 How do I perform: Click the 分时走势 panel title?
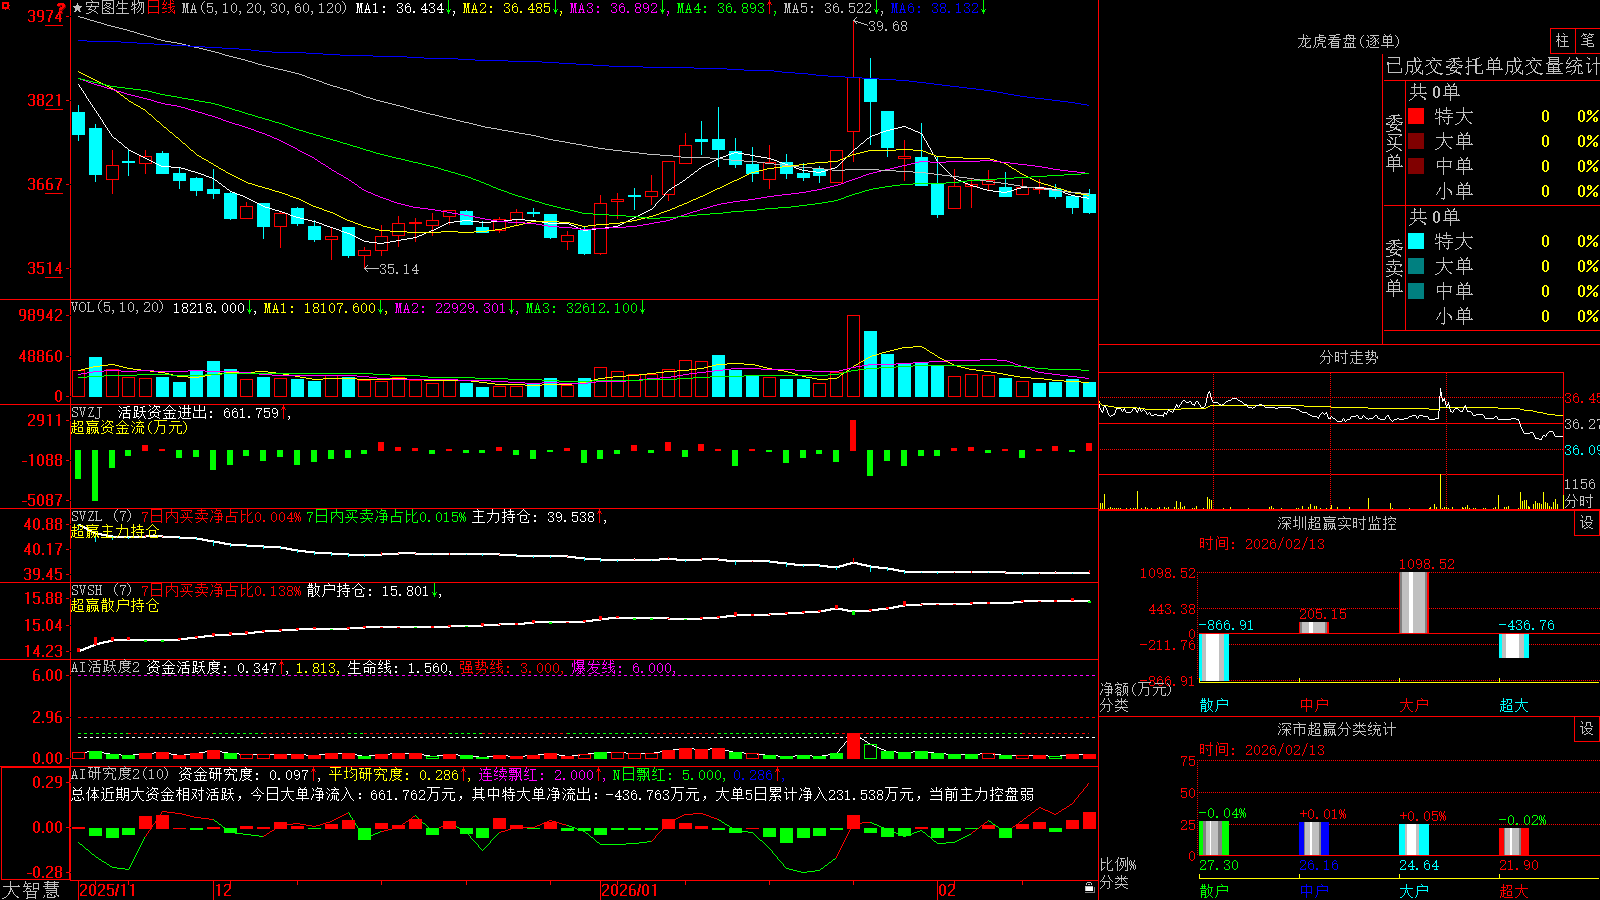[1348, 357]
